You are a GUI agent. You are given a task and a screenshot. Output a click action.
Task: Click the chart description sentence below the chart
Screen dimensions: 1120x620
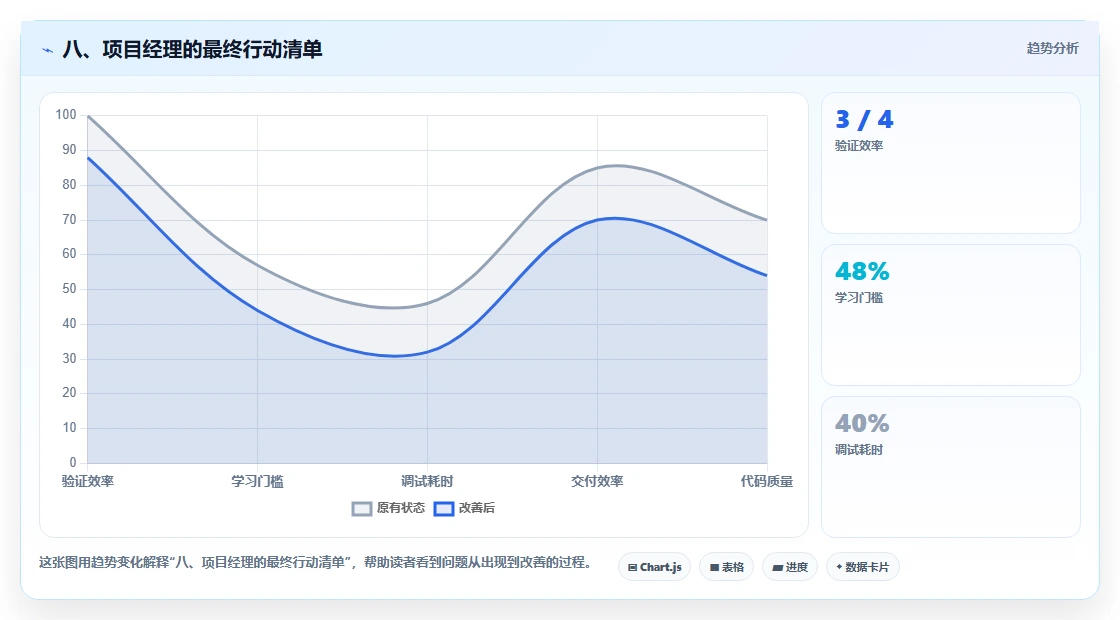(315, 563)
